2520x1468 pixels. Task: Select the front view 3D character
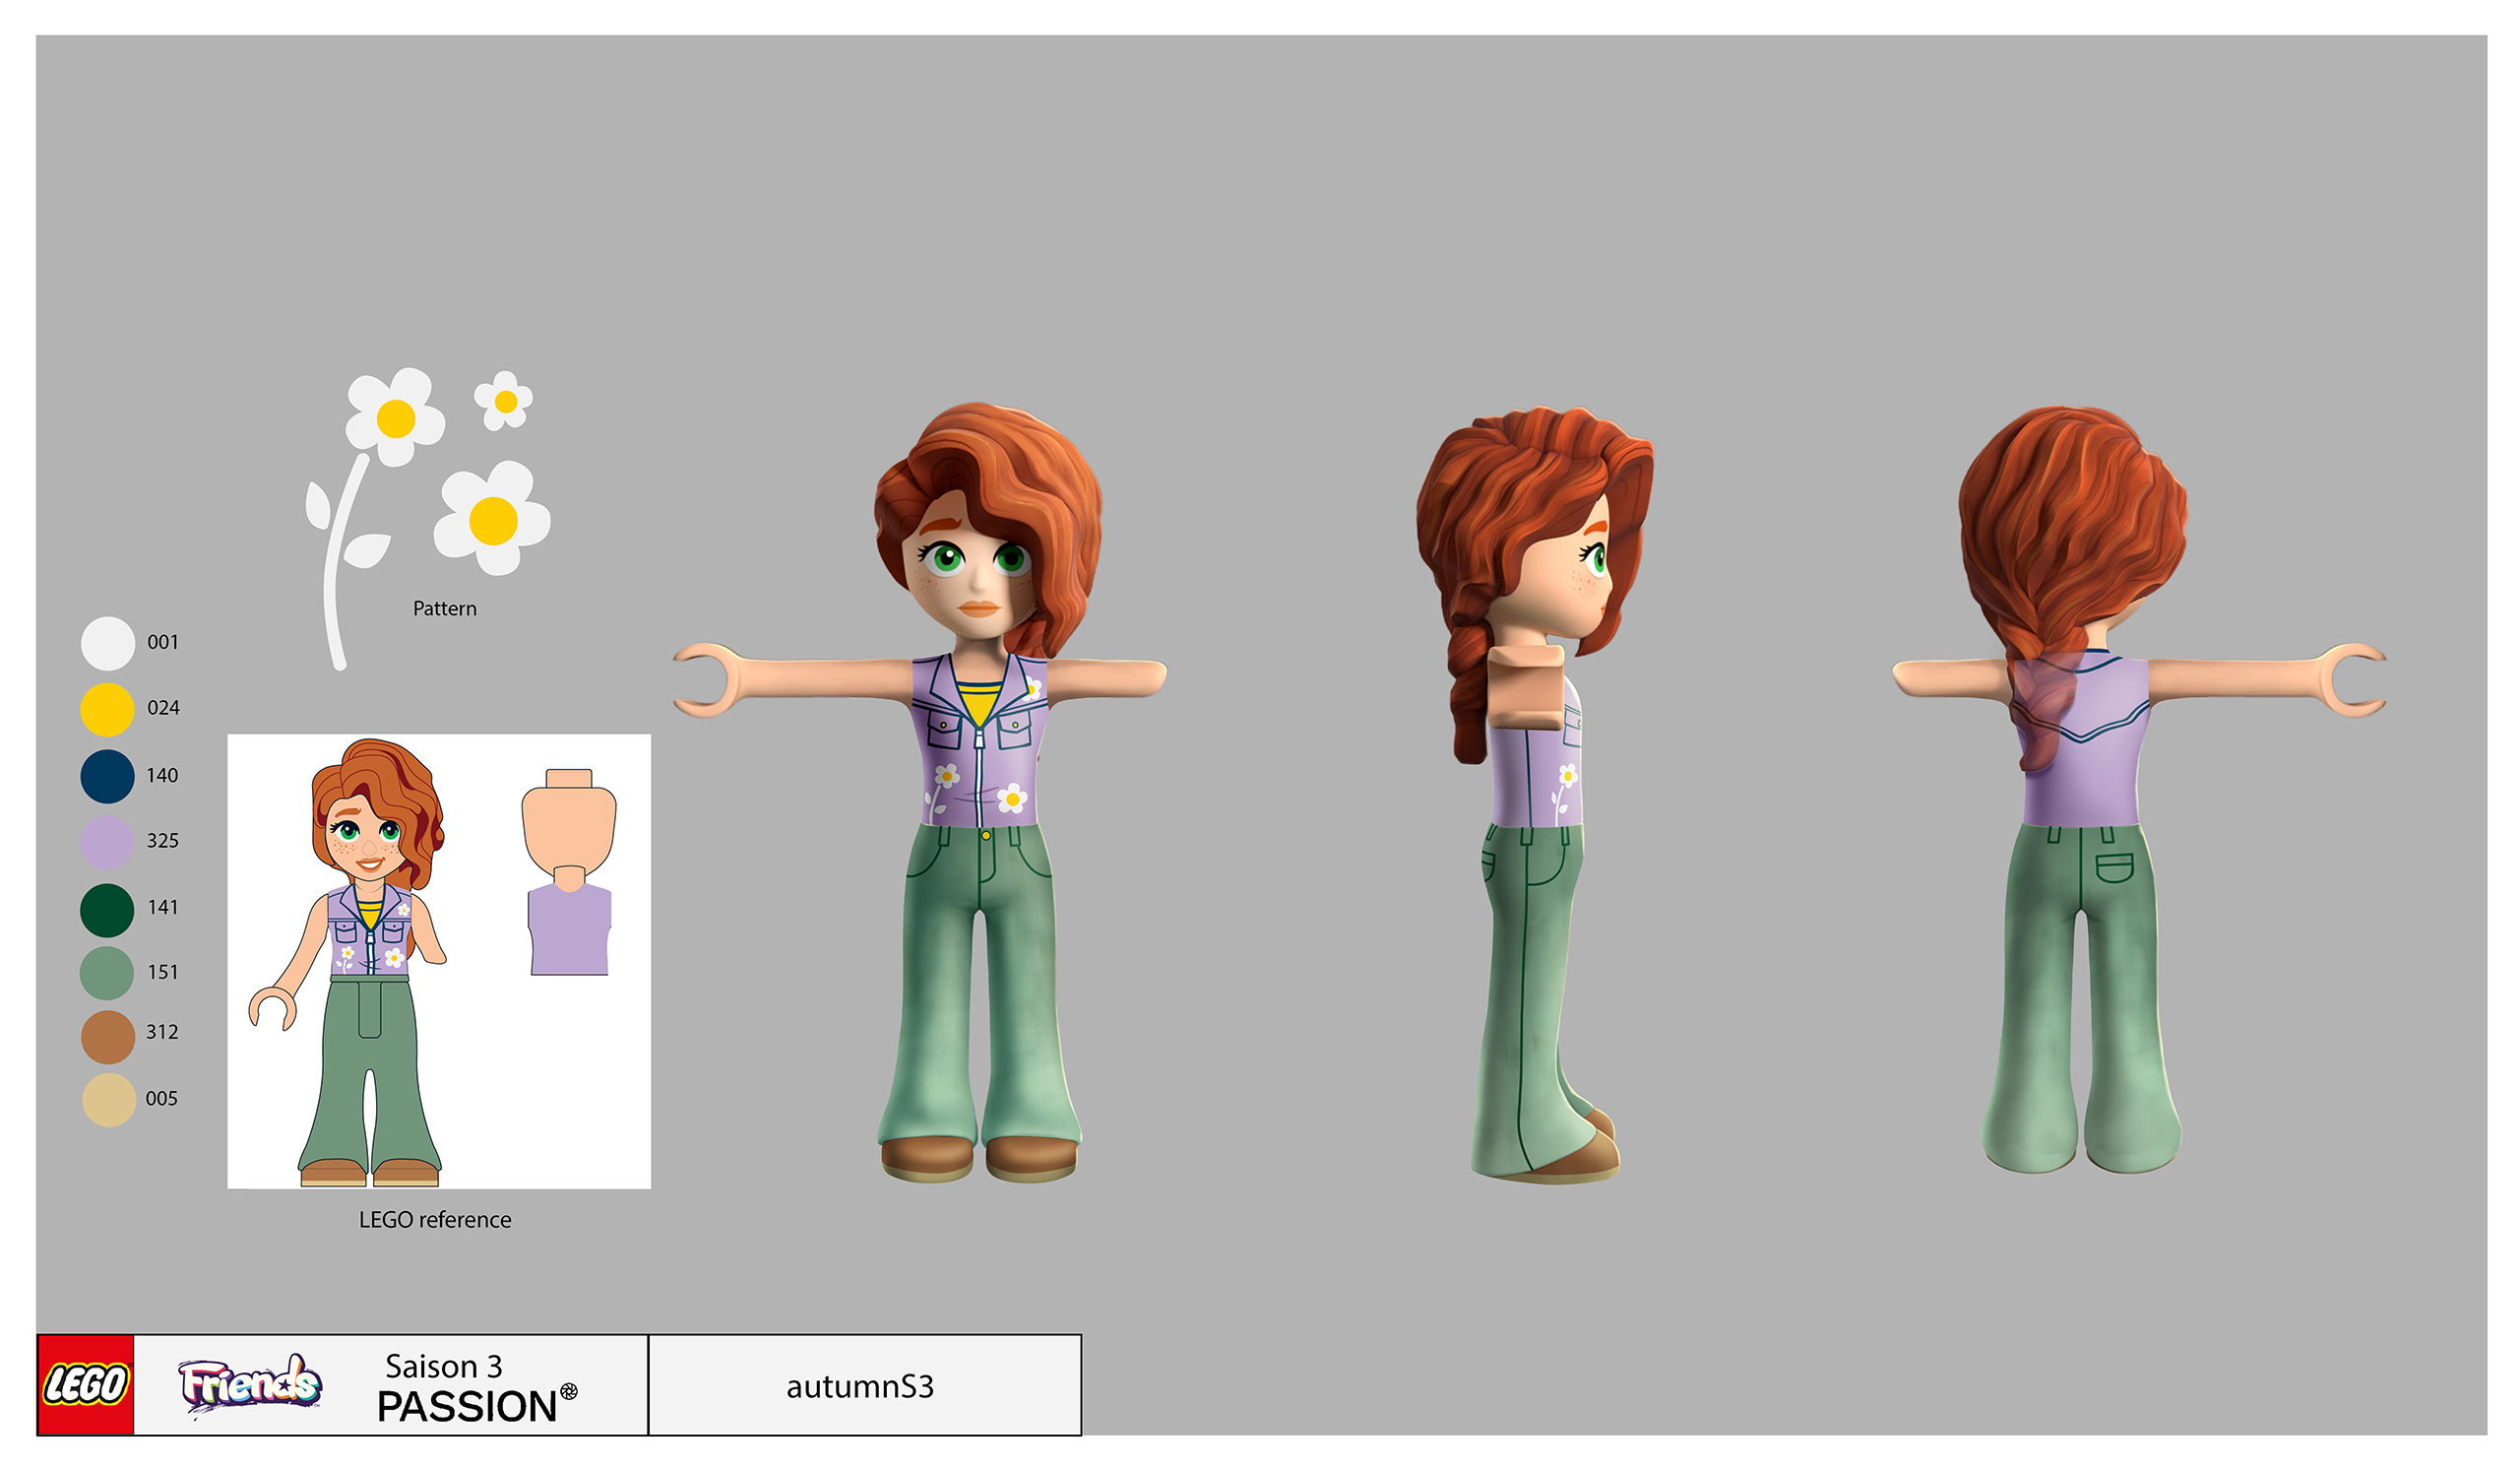pos(980,790)
